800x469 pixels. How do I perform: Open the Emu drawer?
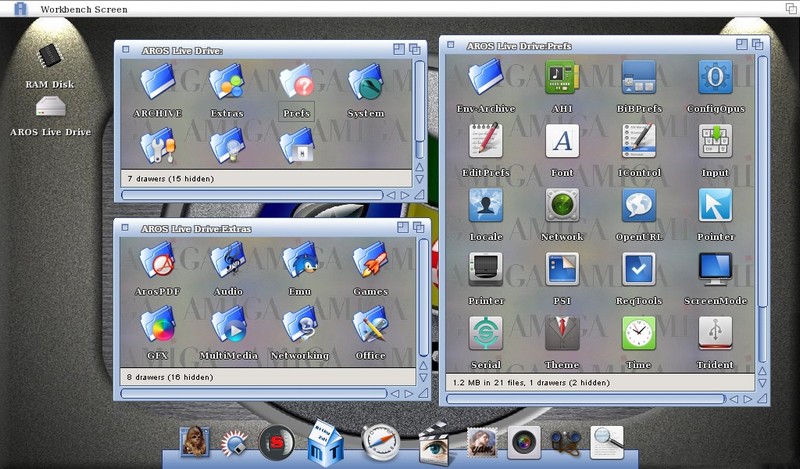pyautogui.click(x=299, y=260)
